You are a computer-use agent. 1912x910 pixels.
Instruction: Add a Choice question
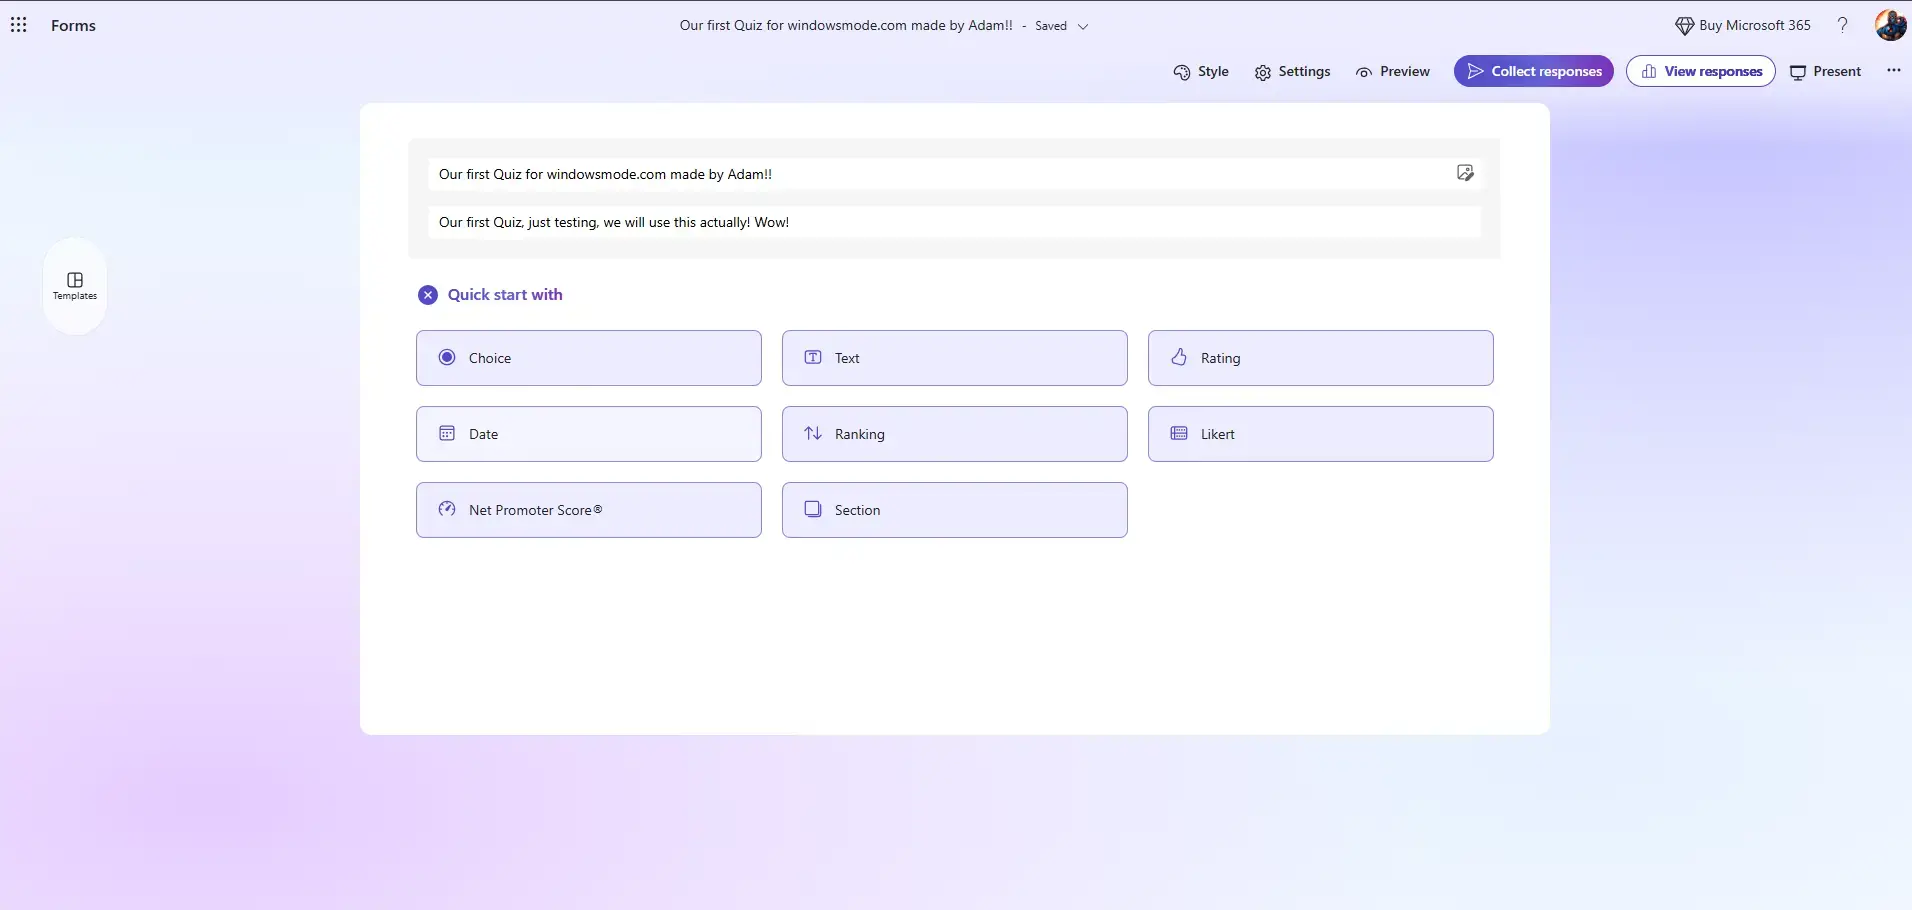[x=588, y=358]
